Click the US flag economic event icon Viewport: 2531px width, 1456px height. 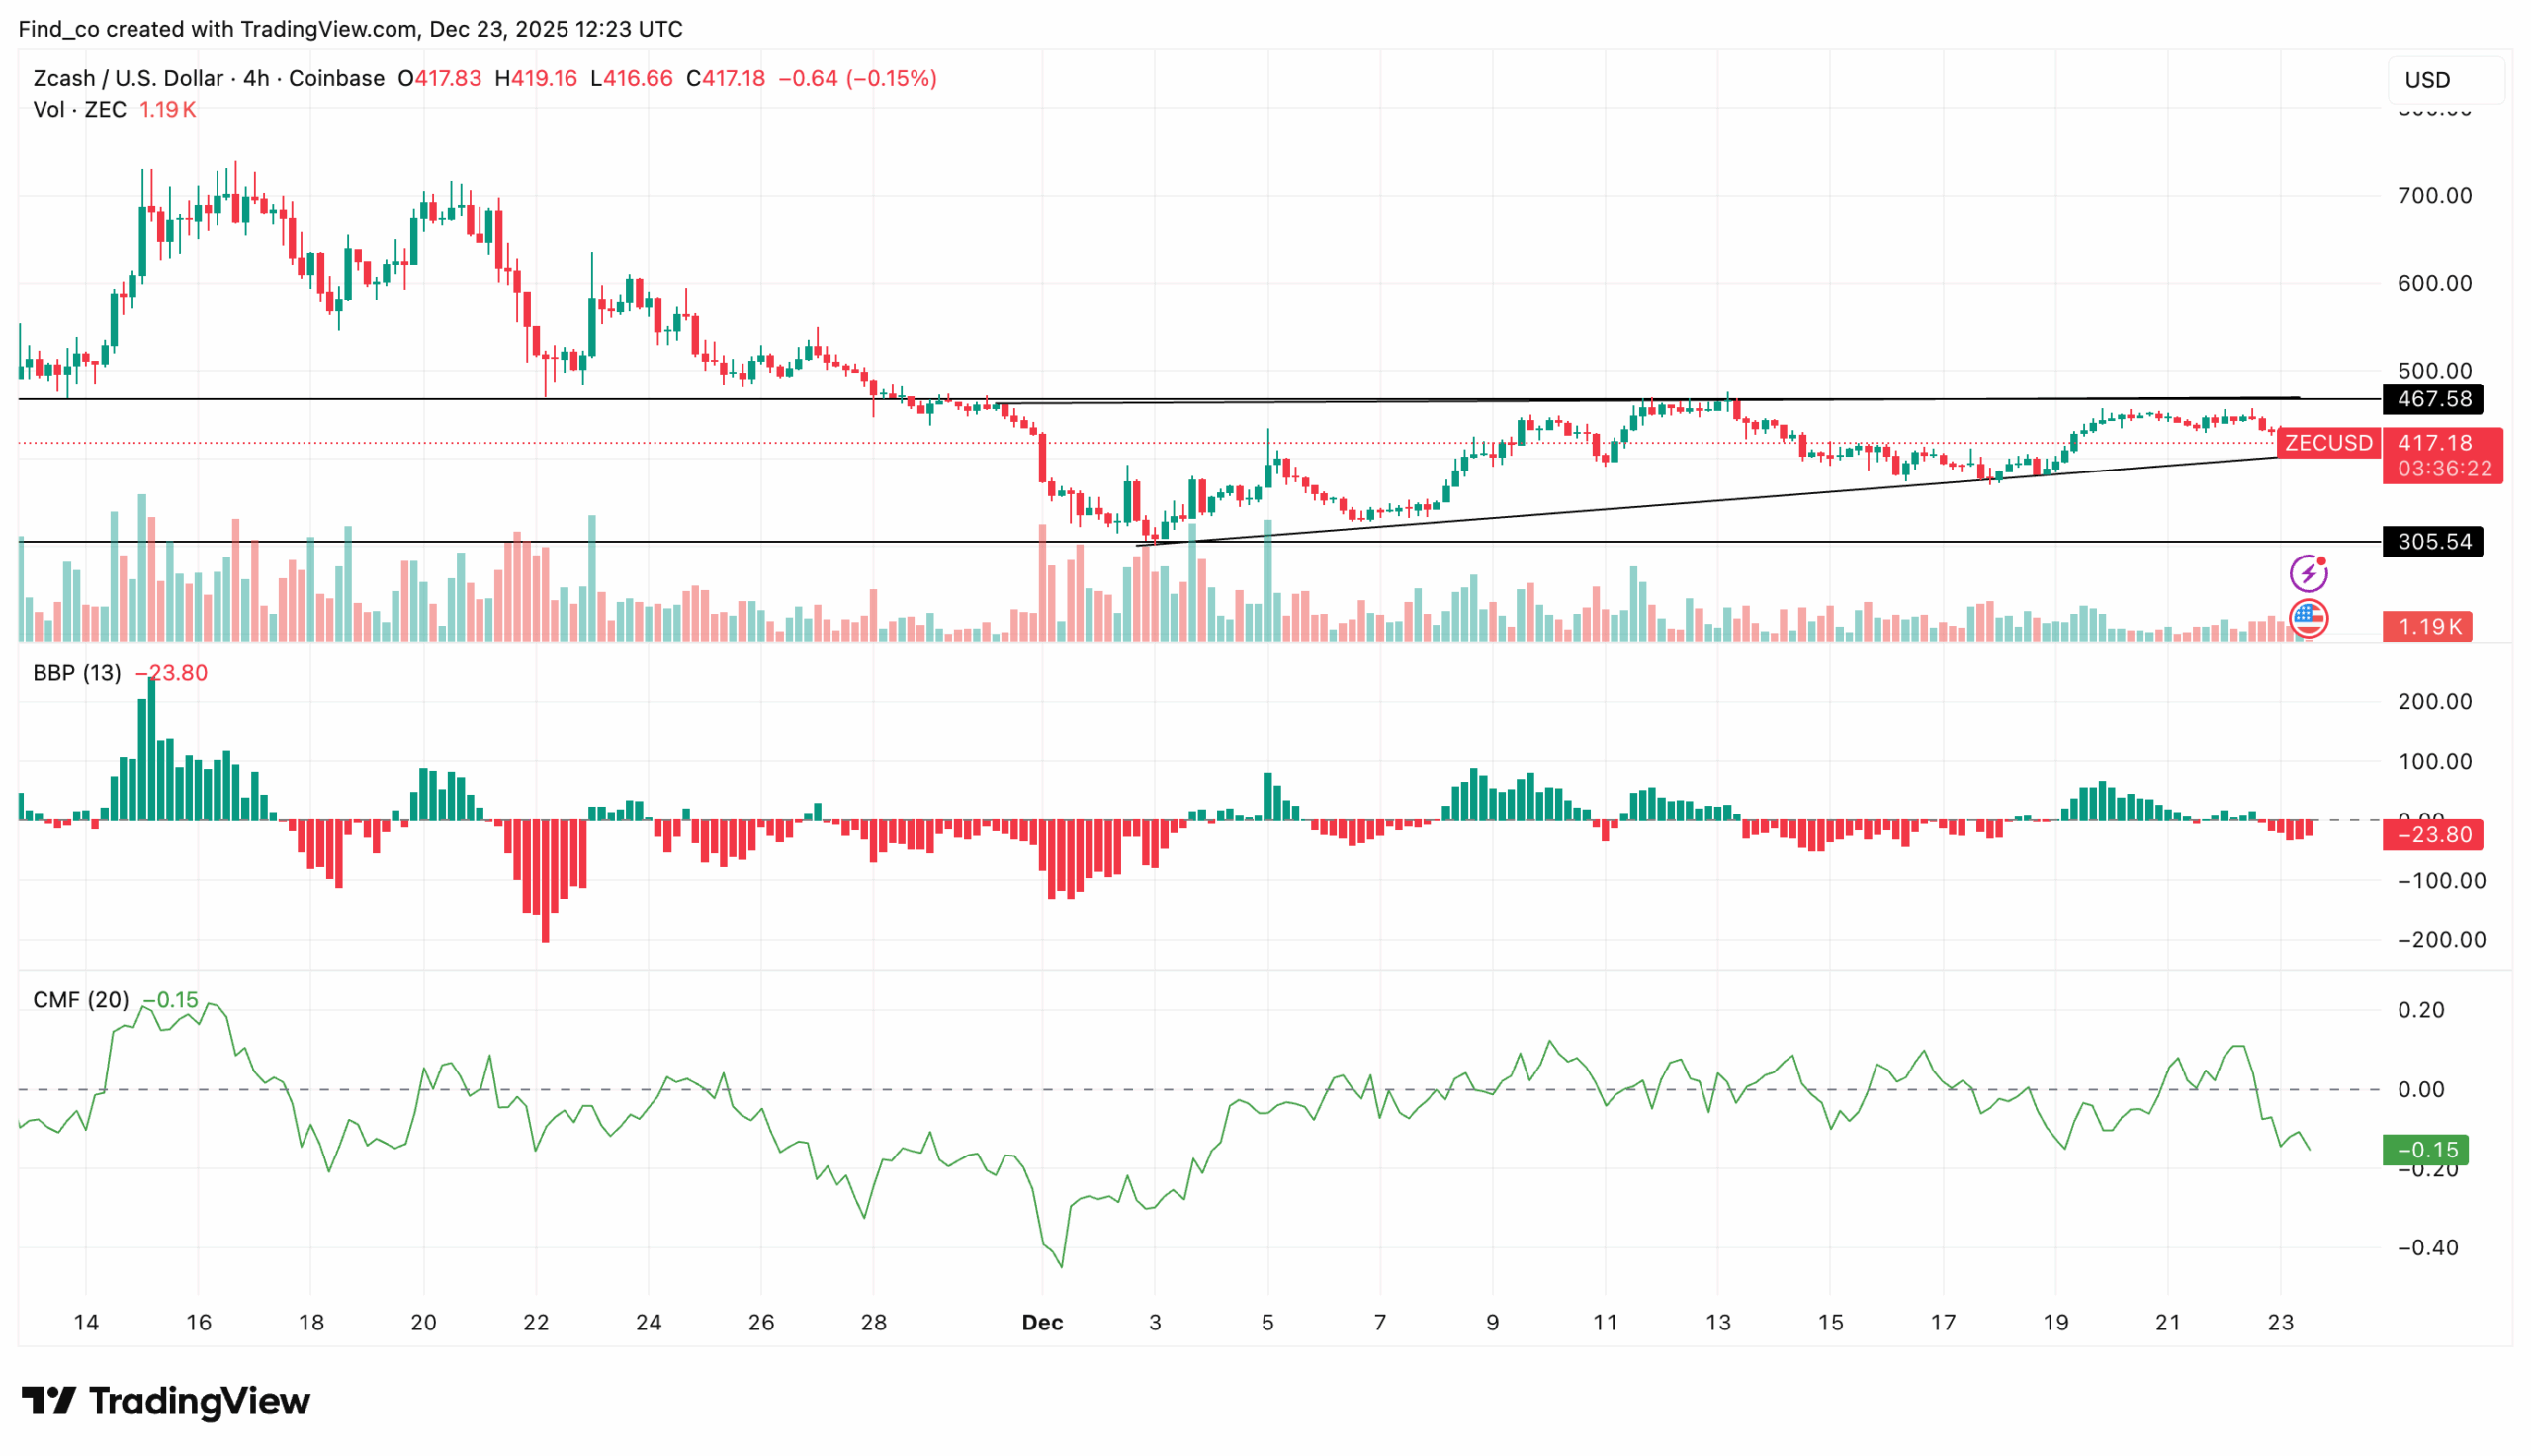[x=2307, y=618]
